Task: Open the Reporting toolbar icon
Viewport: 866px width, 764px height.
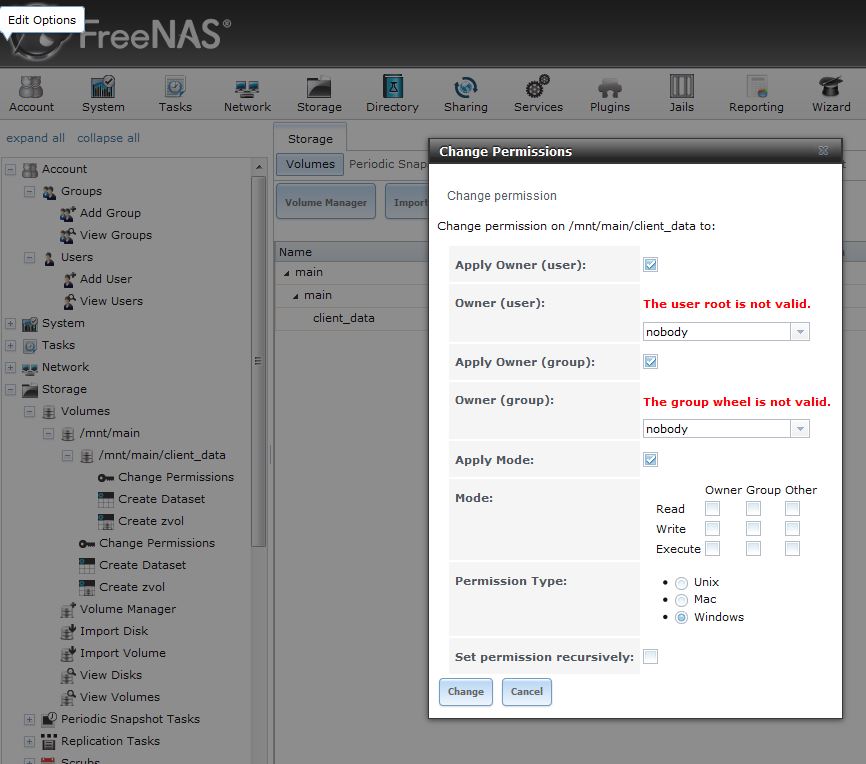Action: click(x=756, y=87)
